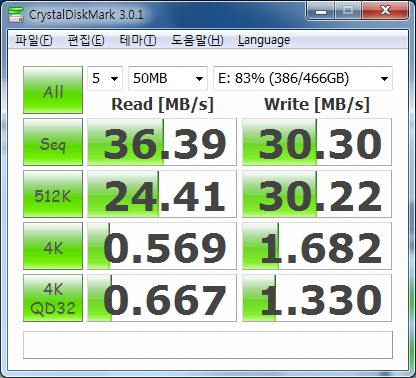The height and width of the screenshot is (378, 416).
Task: Start the 4K benchmark test
Action: click(53, 246)
